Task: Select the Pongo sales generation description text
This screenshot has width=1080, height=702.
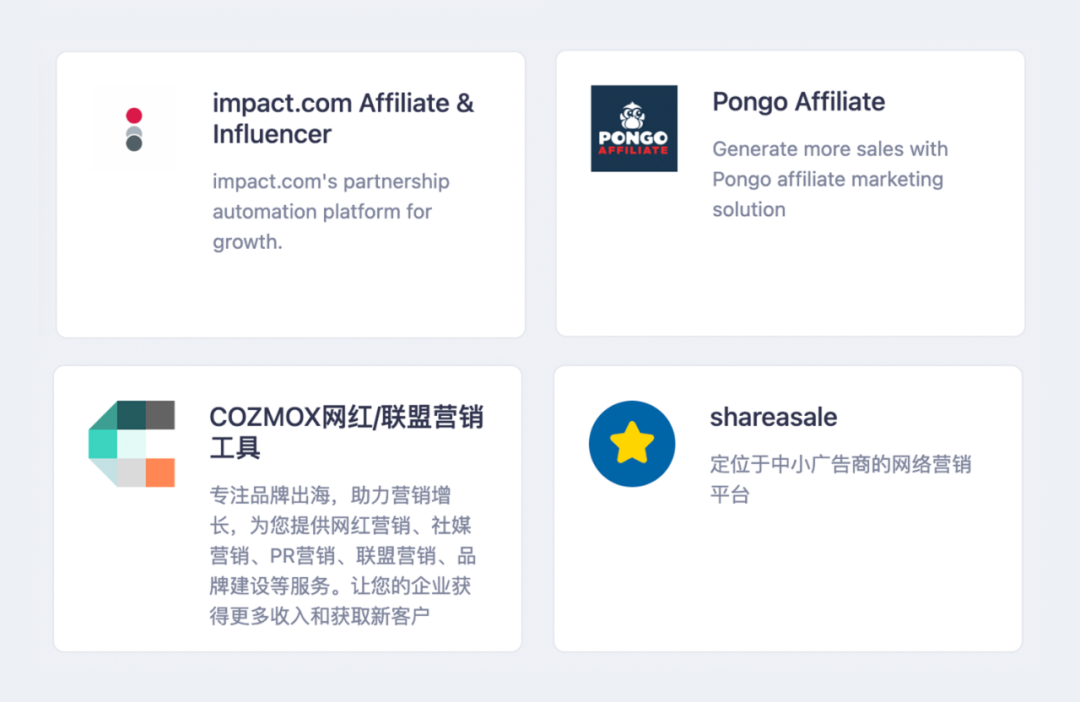Action: [830, 179]
